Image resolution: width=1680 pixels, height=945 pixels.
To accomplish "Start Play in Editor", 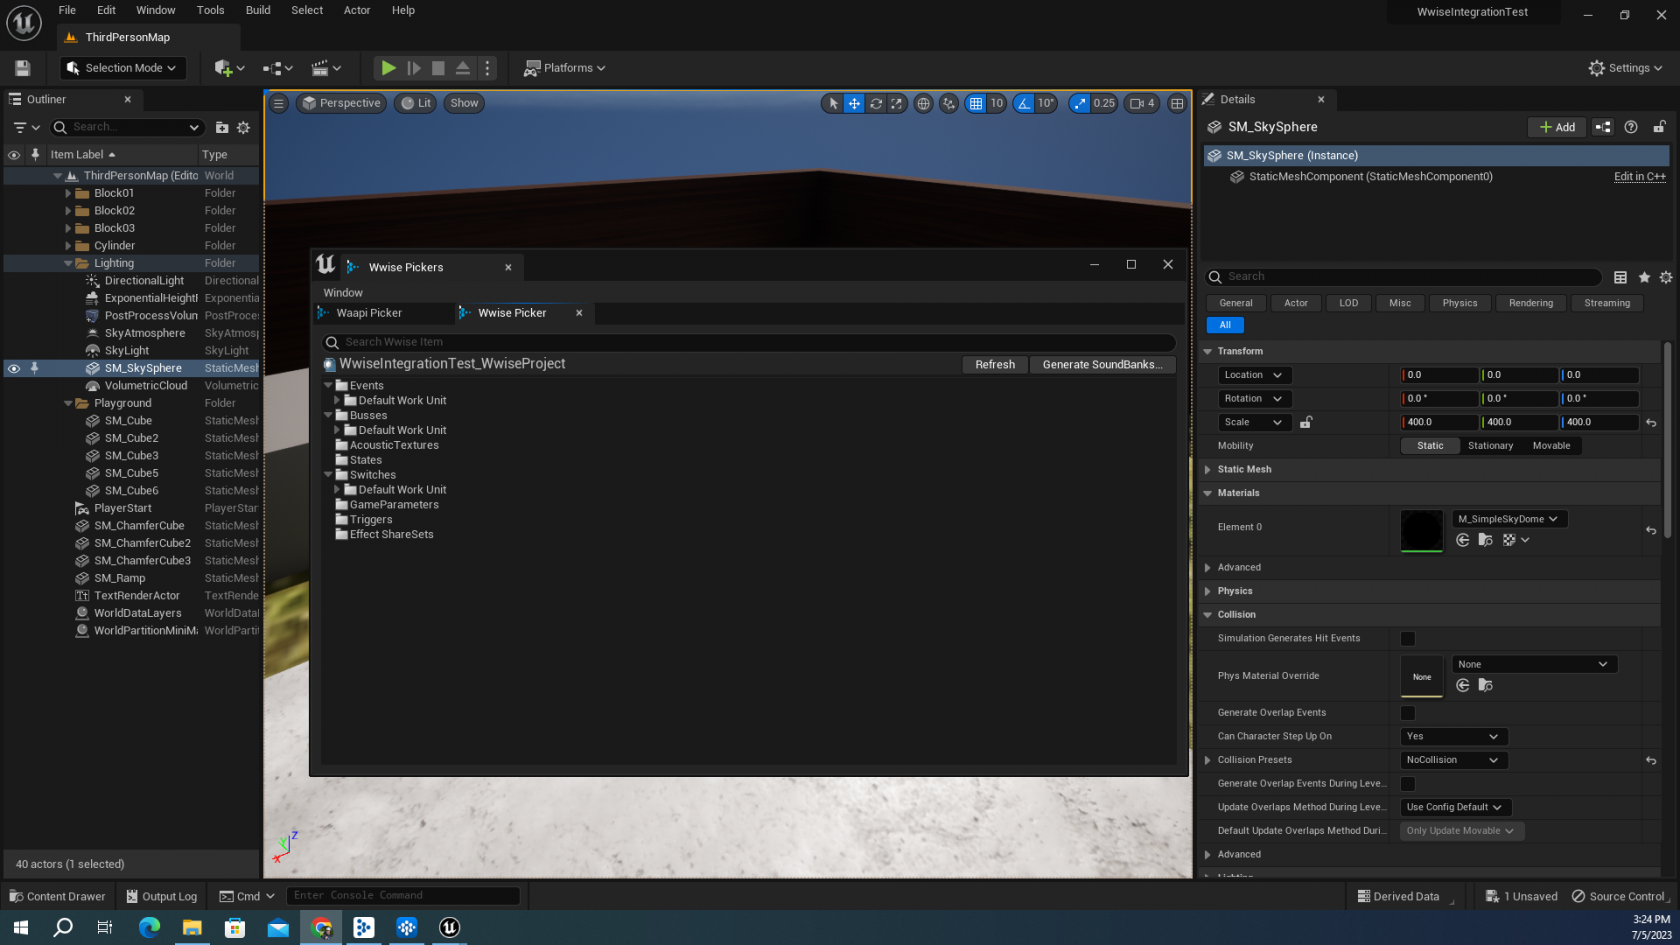I will (388, 68).
